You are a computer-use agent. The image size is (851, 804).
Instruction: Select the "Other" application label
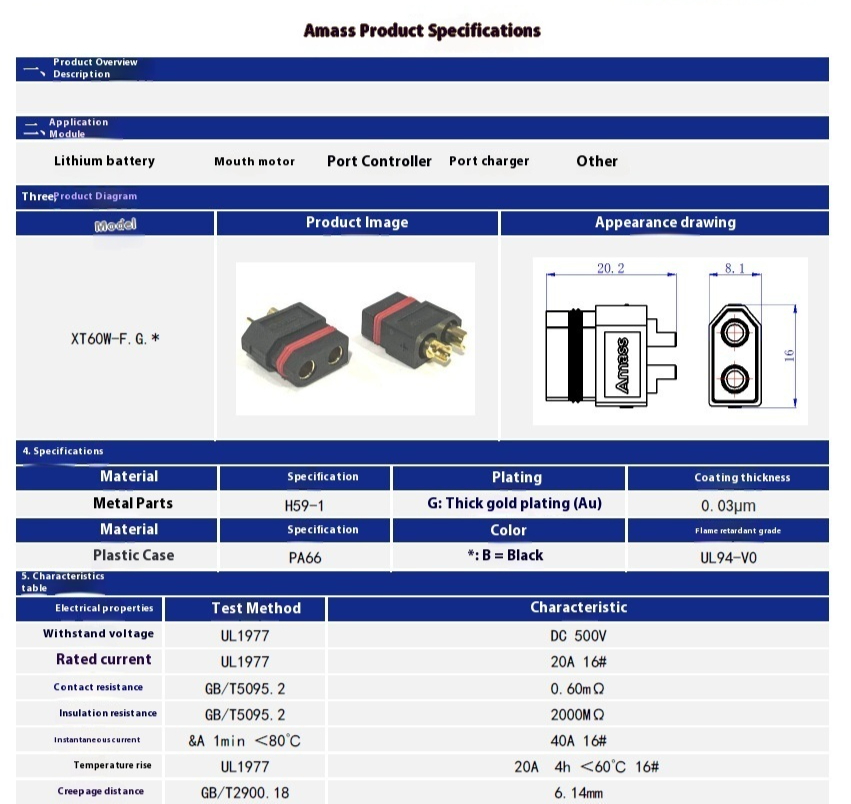[597, 161]
